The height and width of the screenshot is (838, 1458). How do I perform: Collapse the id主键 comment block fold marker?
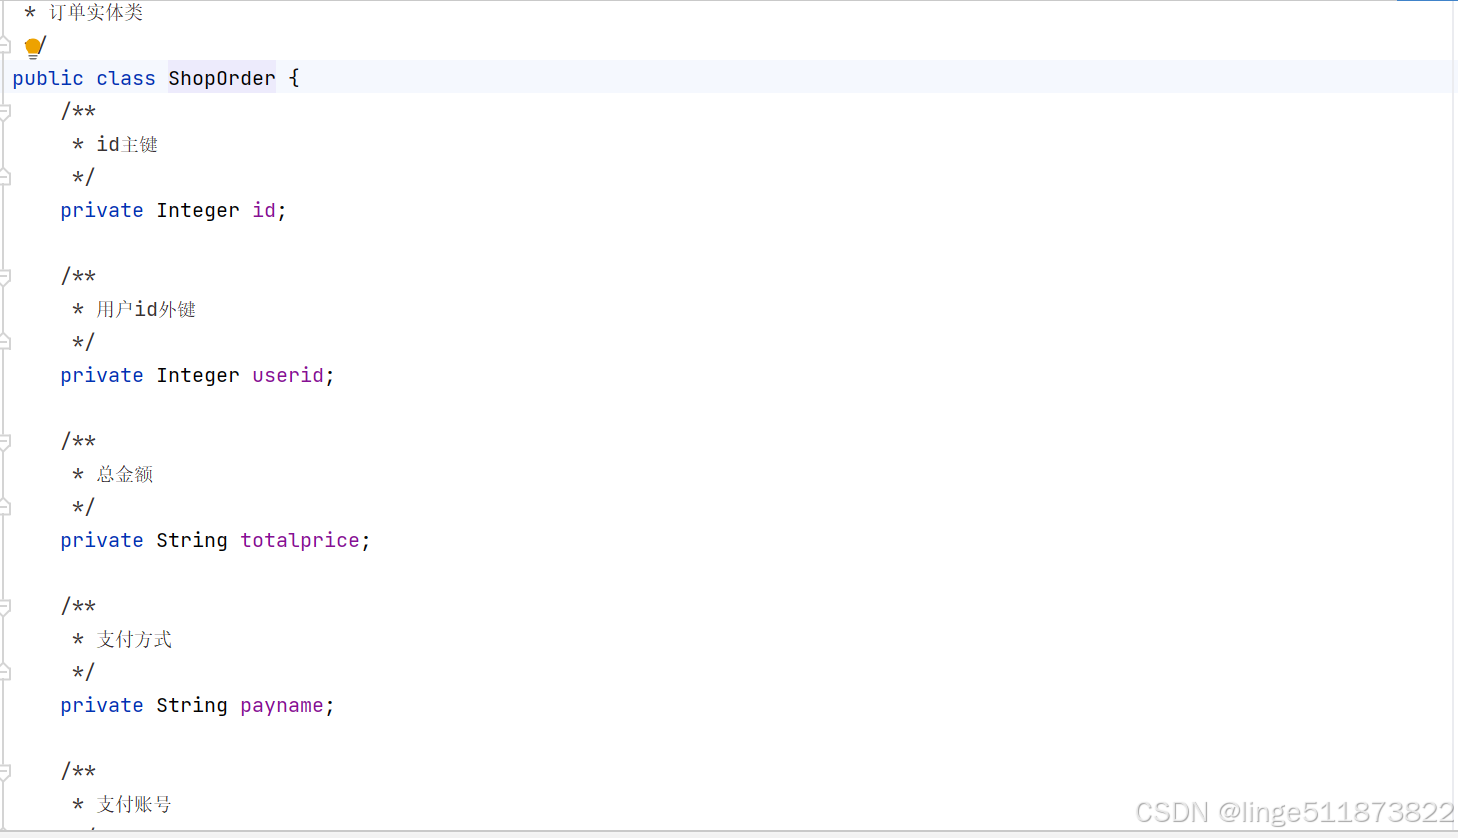pos(5,113)
